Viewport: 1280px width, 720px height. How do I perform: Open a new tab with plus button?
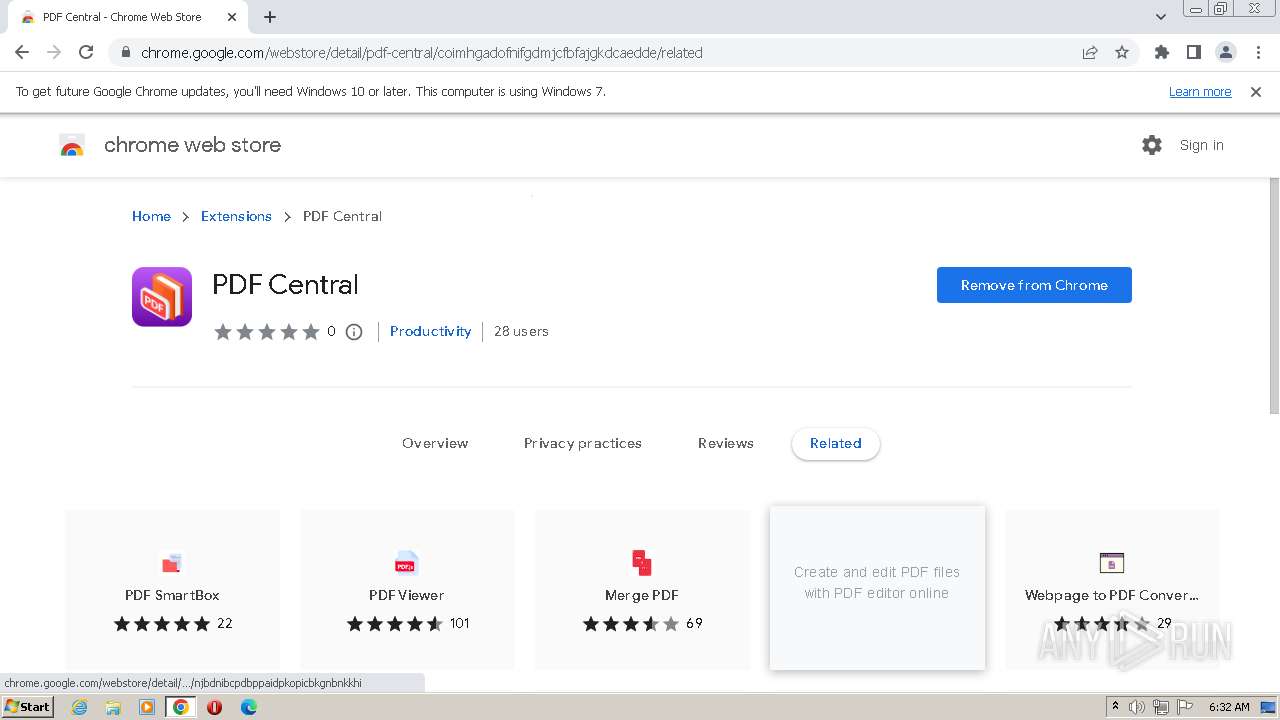(270, 17)
